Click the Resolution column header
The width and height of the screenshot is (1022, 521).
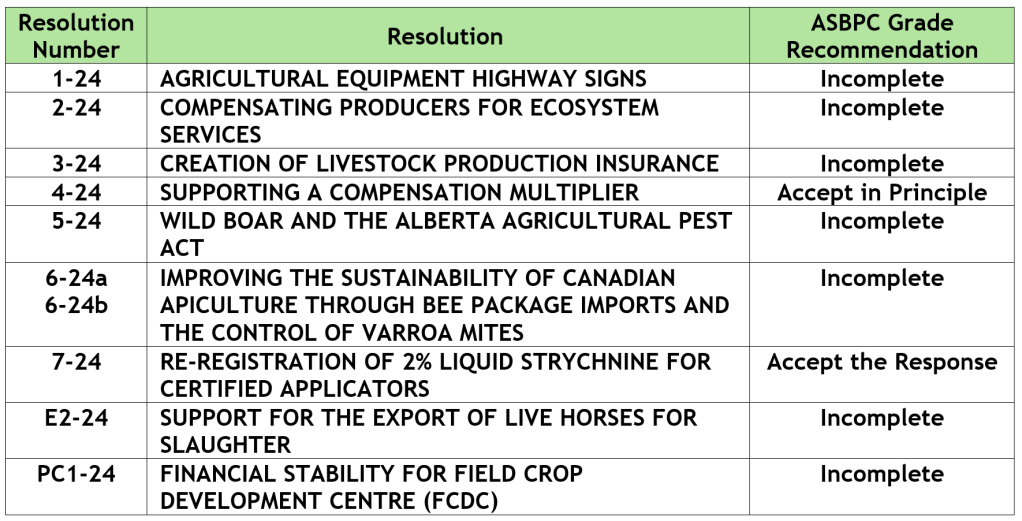(x=445, y=37)
